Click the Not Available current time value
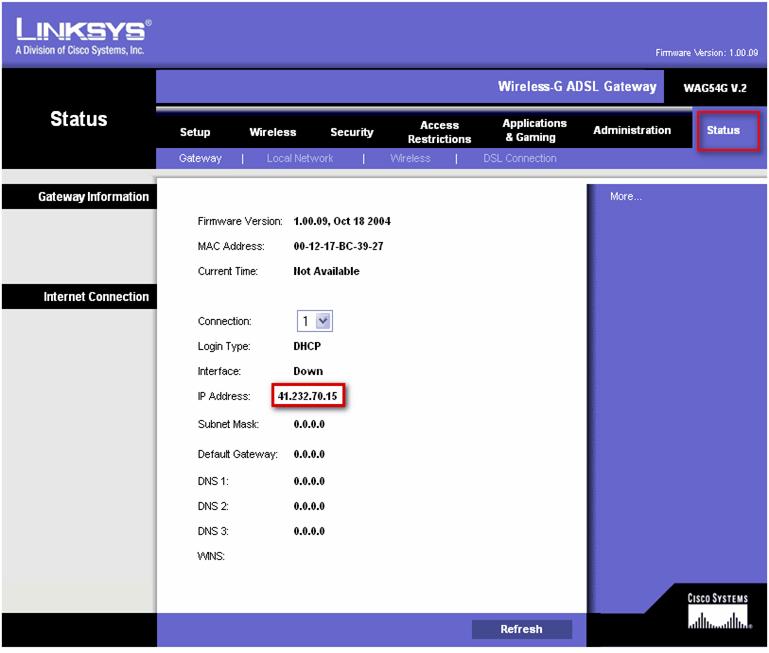Viewport: 769px width, 653px height. click(x=326, y=271)
